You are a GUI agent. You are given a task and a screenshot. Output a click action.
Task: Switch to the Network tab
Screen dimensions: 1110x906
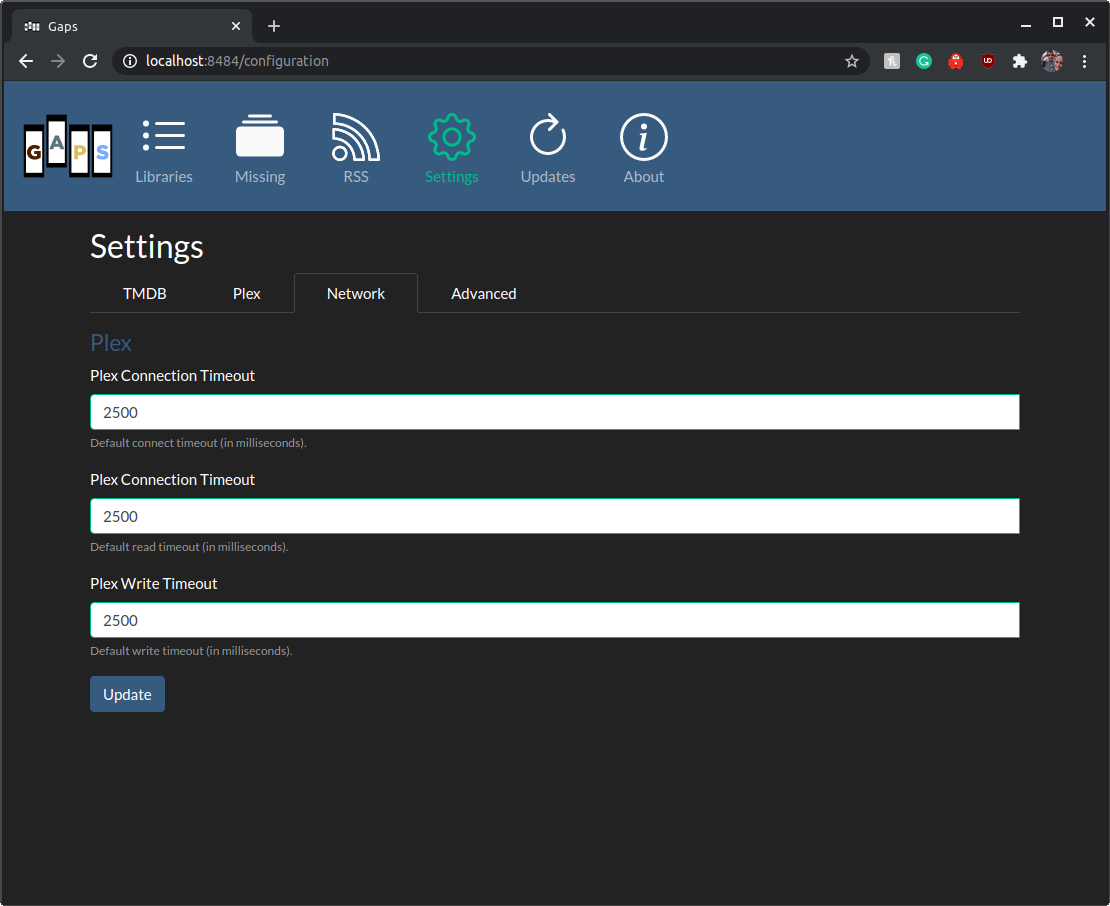click(355, 293)
